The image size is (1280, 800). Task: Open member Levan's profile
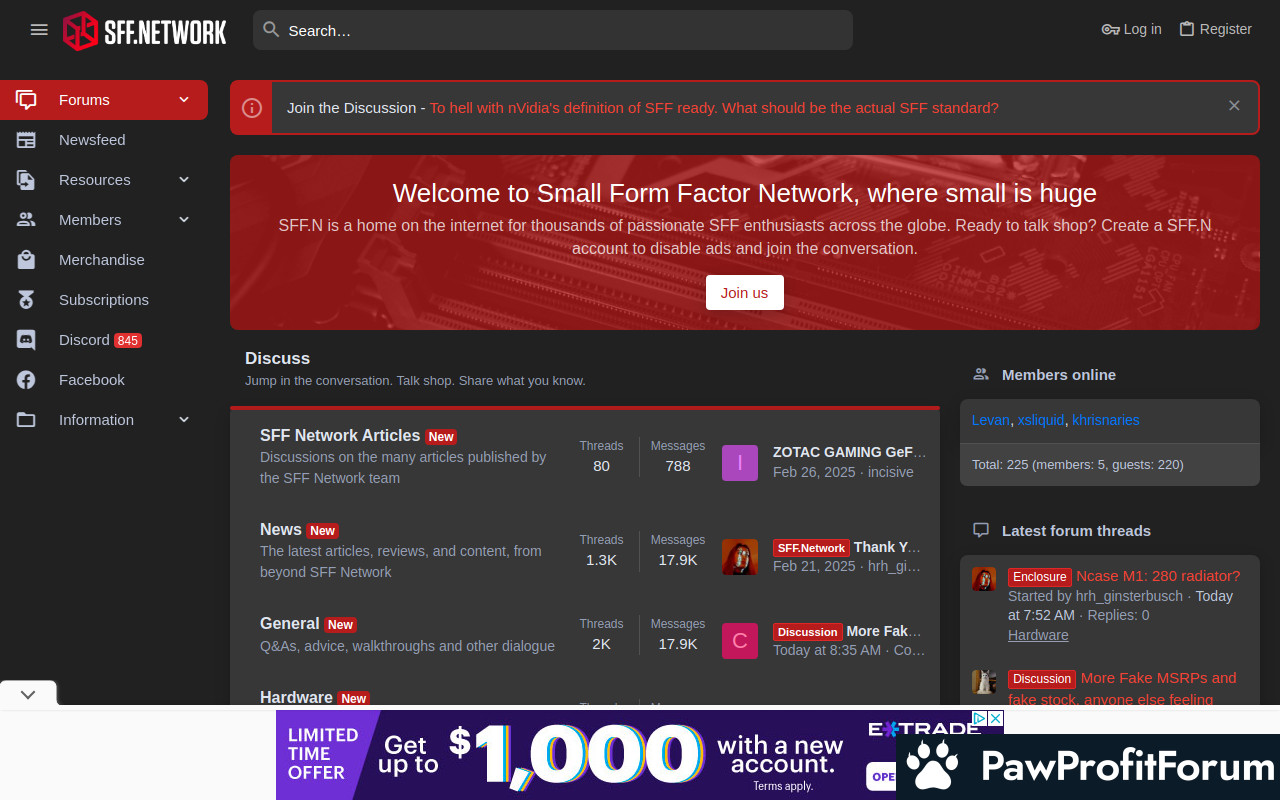[x=991, y=420]
